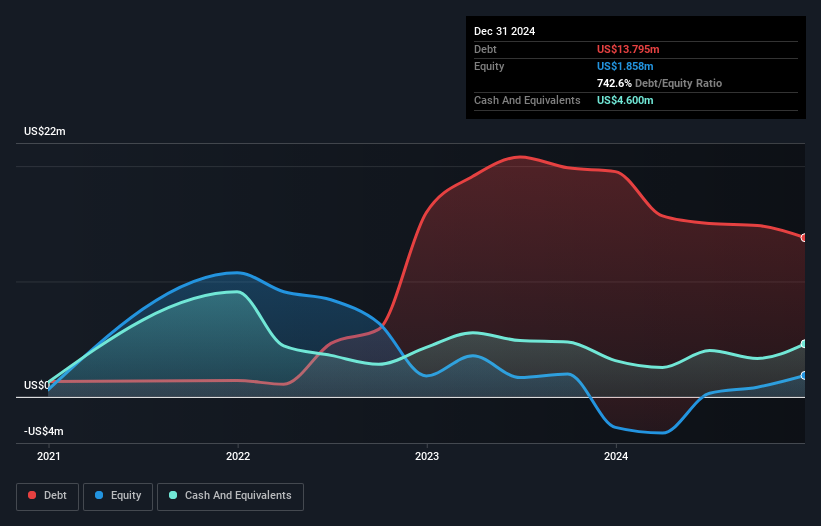The width and height of the screenshot is (821, 526).
Task: Click the teal Cash endpoint marker
Action: coord(804,344)
